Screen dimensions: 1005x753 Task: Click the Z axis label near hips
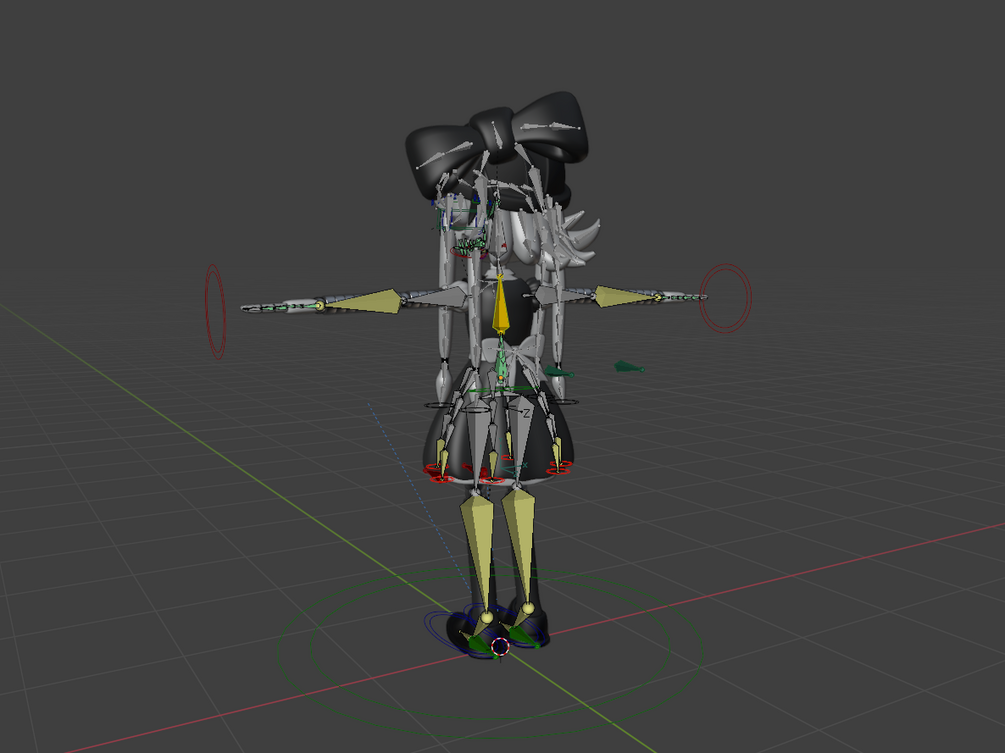(x=527, y=413)
